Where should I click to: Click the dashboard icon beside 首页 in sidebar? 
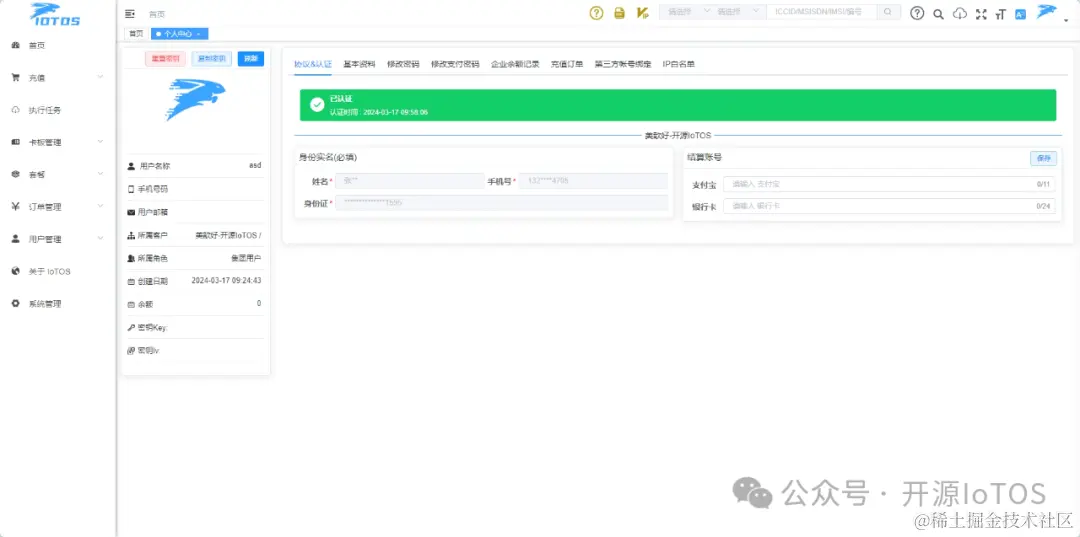(x=15, y=45)
